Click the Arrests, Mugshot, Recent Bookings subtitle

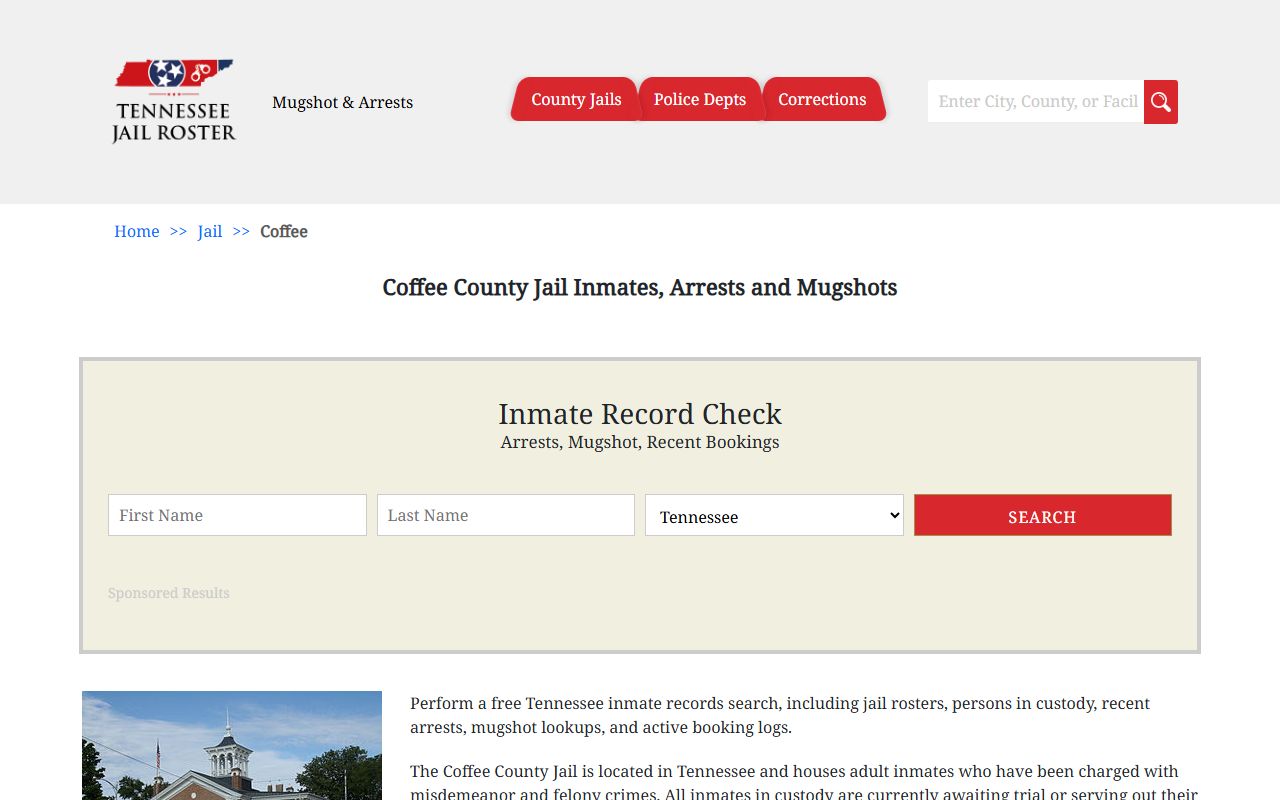pyautogui.click(x=640, y=442)
